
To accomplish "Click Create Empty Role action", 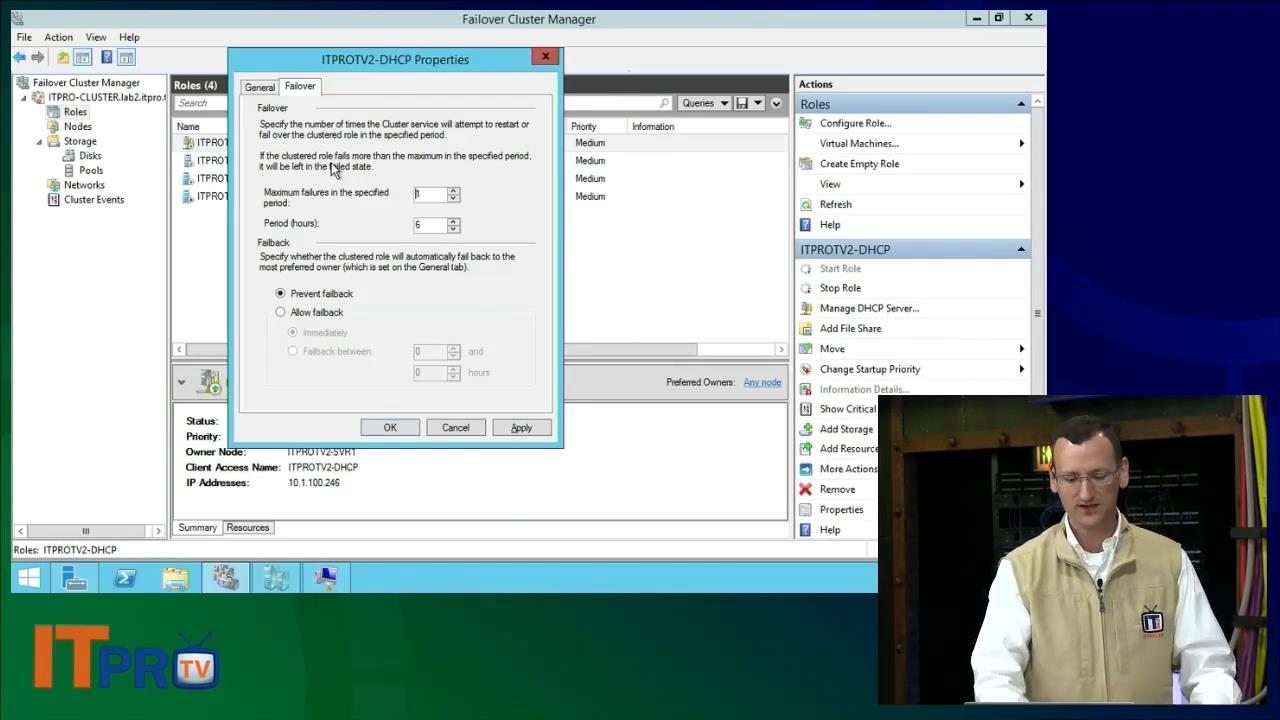I will (x=859, y=164).
